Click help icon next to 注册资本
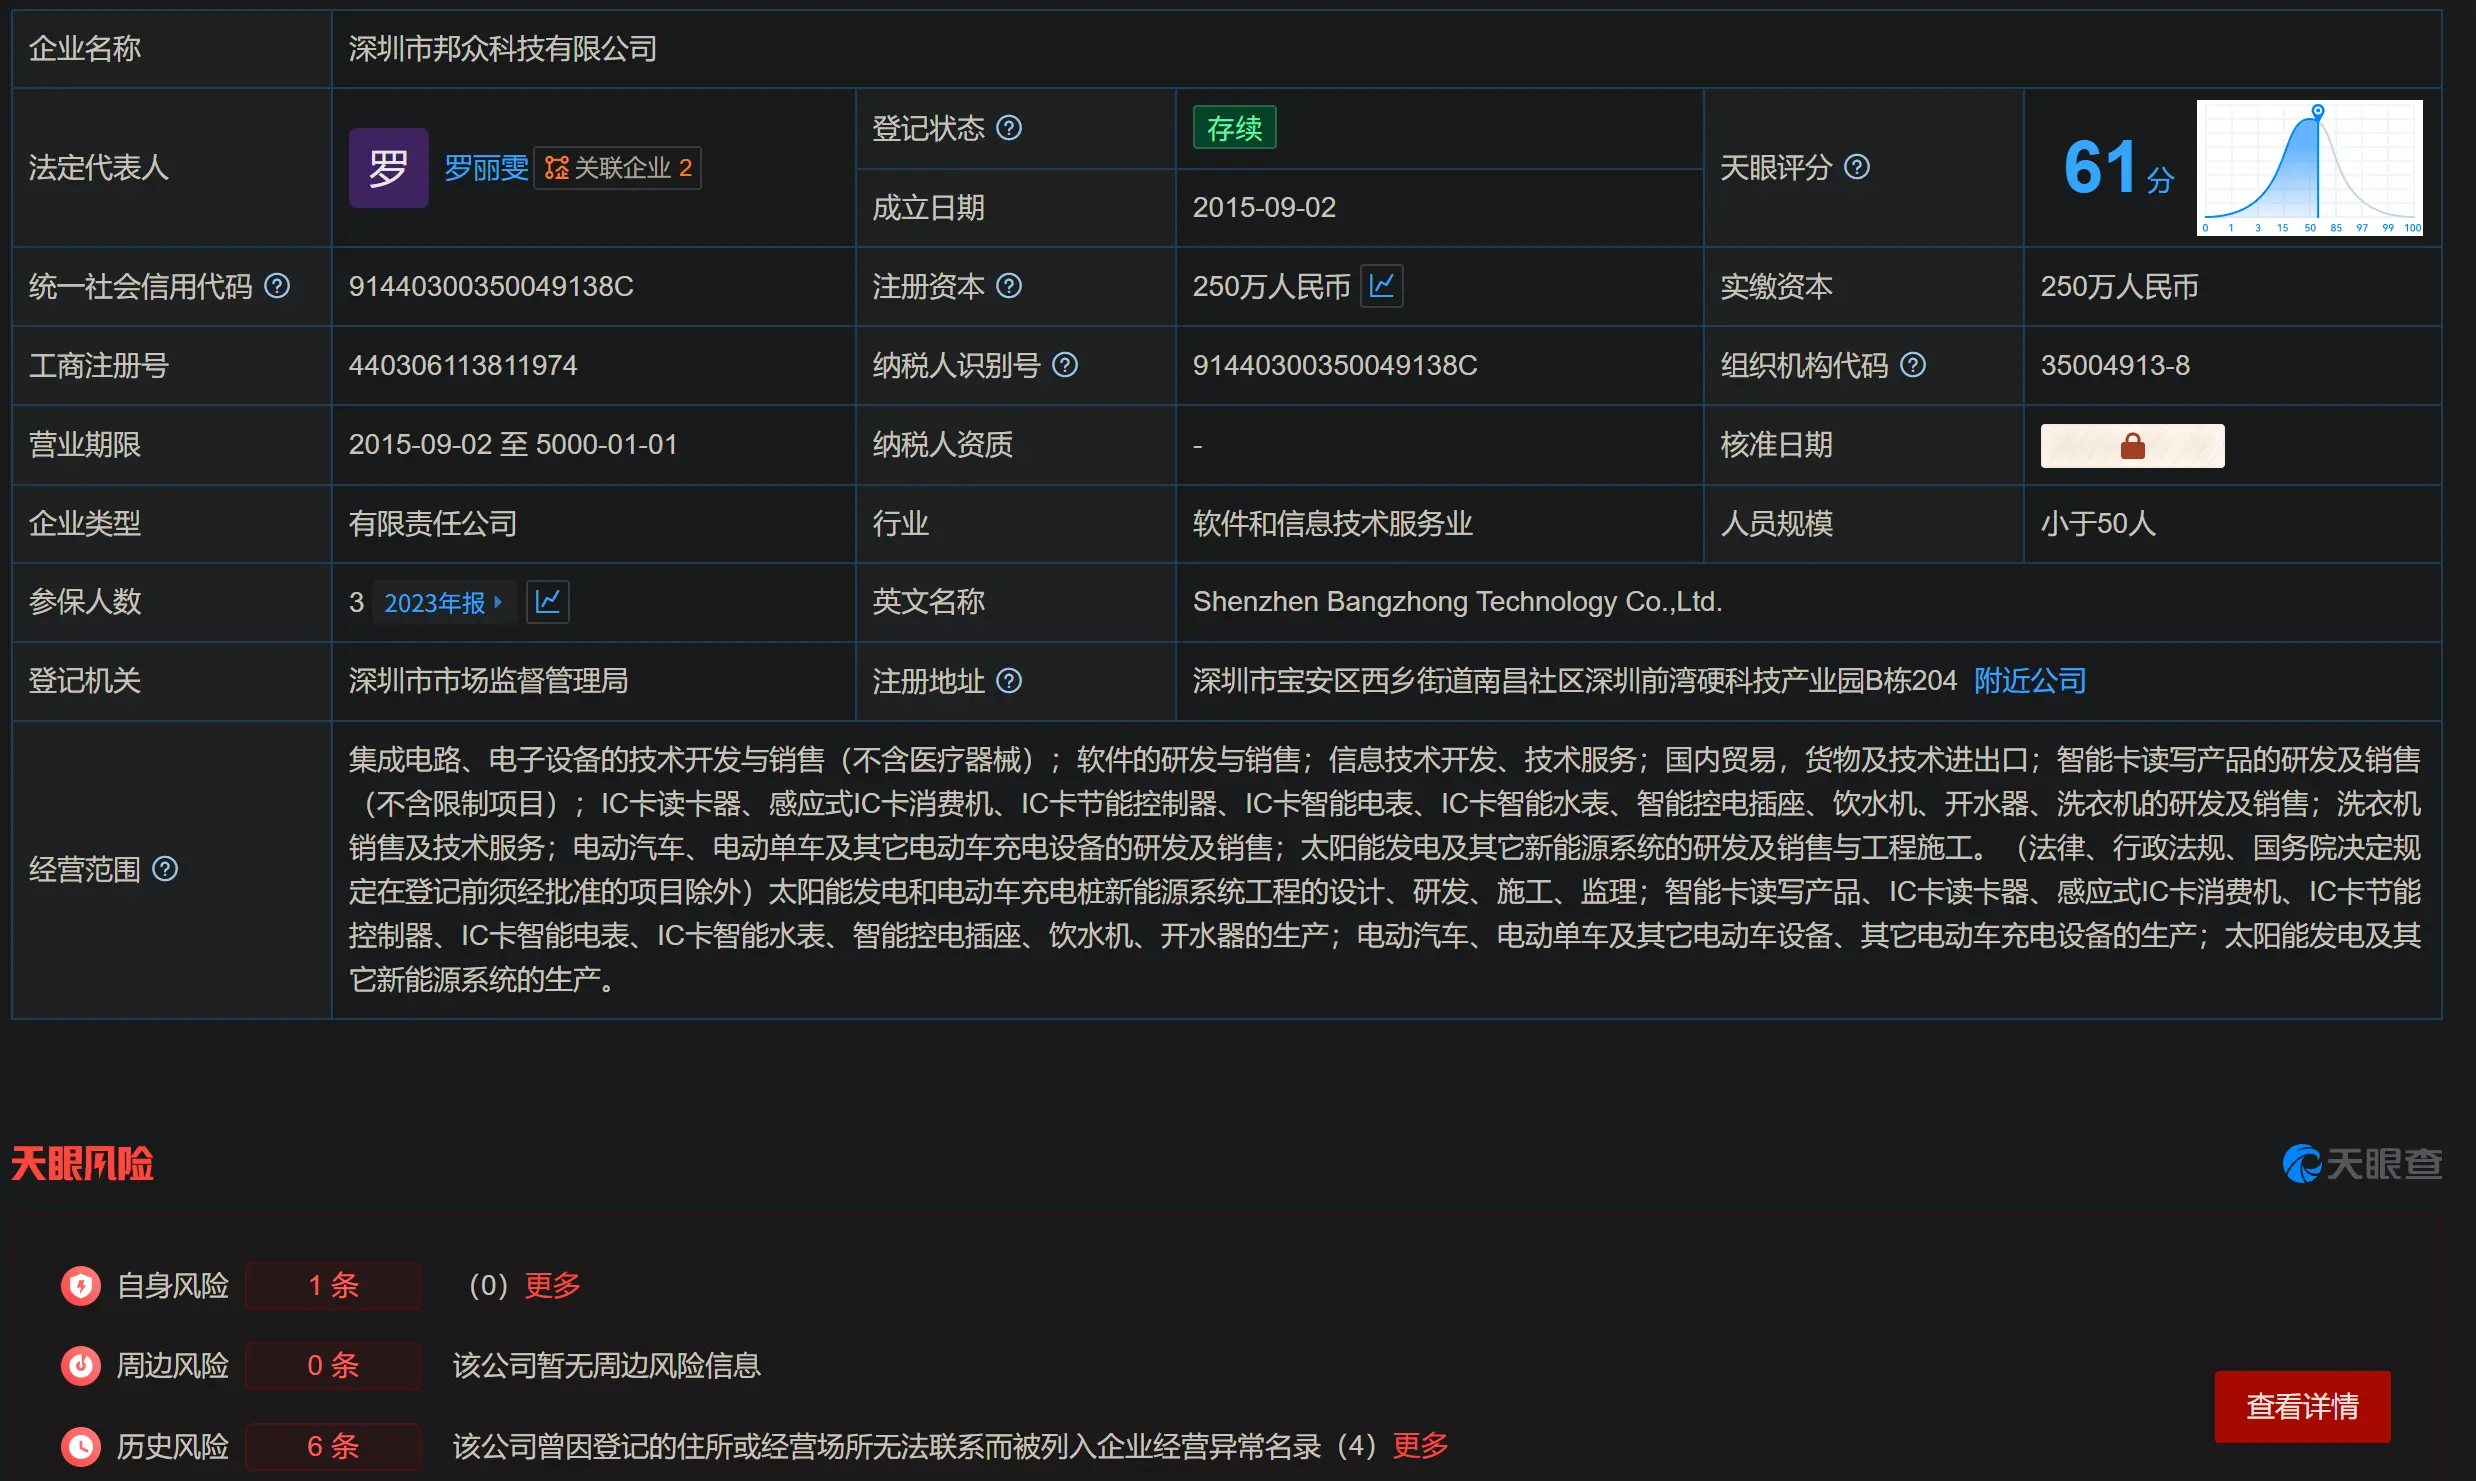This screenshot has width=2476, height=1481. click(x=1009, y=286)
